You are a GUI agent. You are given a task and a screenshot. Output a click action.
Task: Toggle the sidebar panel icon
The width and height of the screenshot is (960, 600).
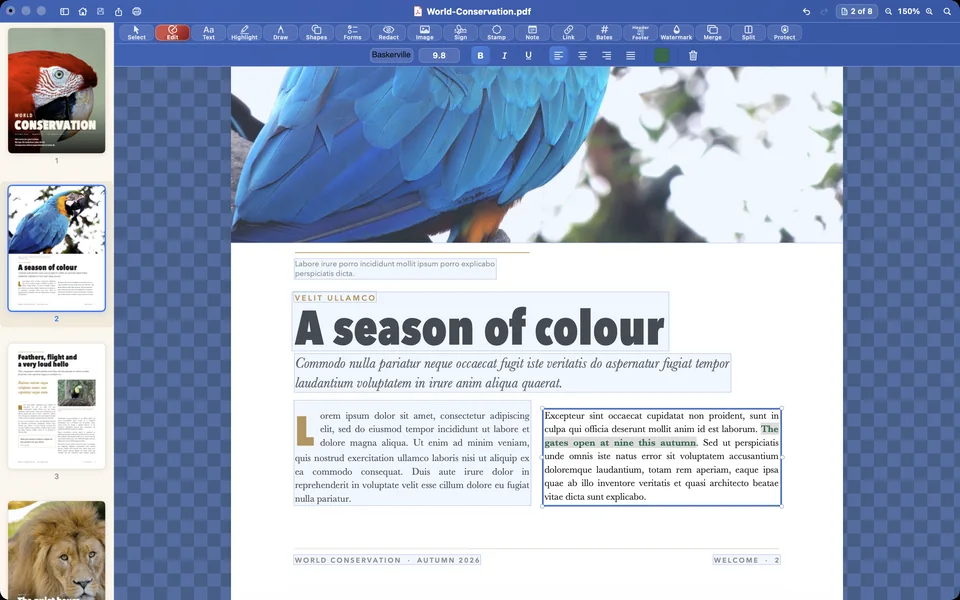[64, 12]
